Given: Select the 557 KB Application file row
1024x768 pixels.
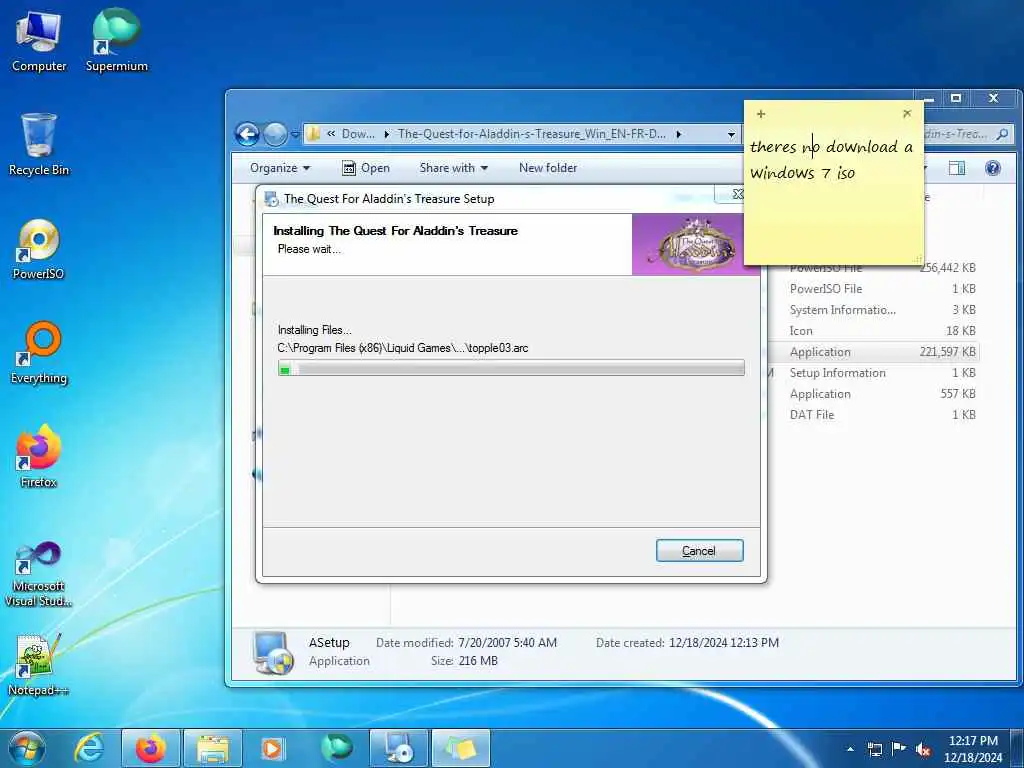Looking at the screenshot, I should click(x=875, y=394).
